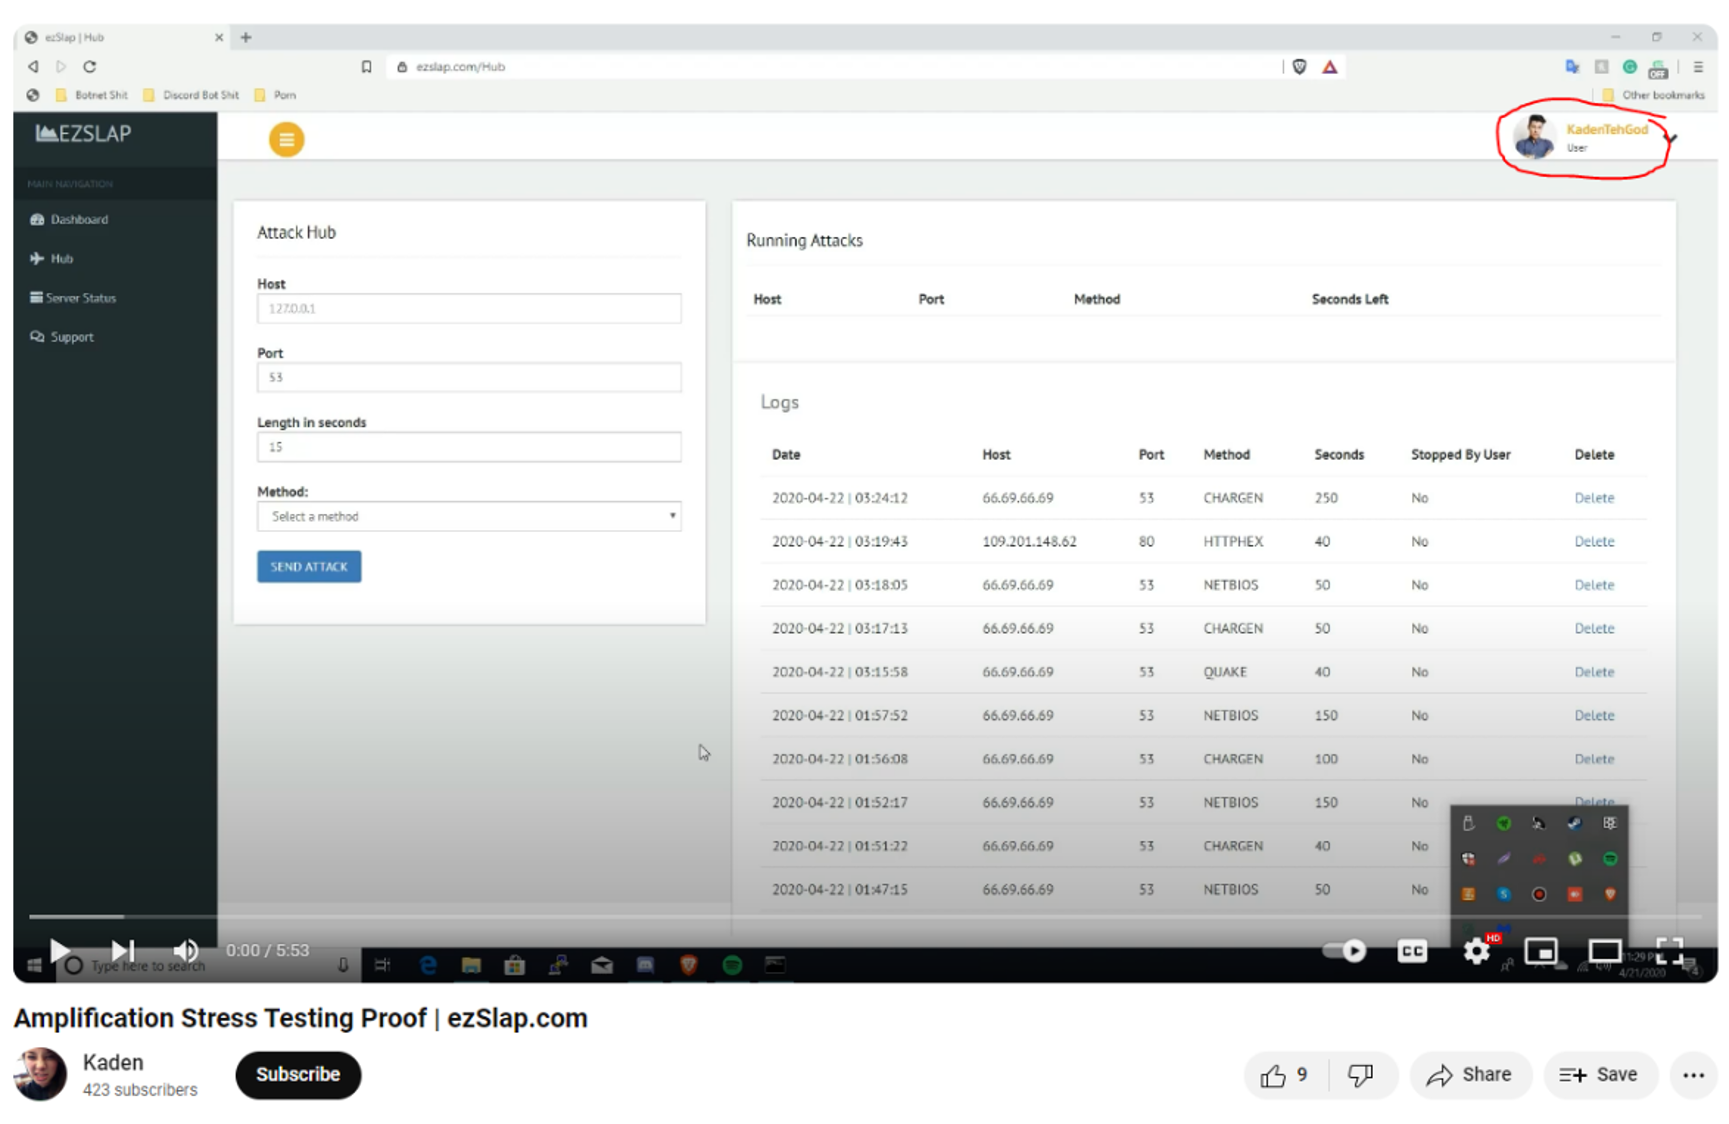Skip to the next video
1729x1124 pixels.
tap(122, 950)
